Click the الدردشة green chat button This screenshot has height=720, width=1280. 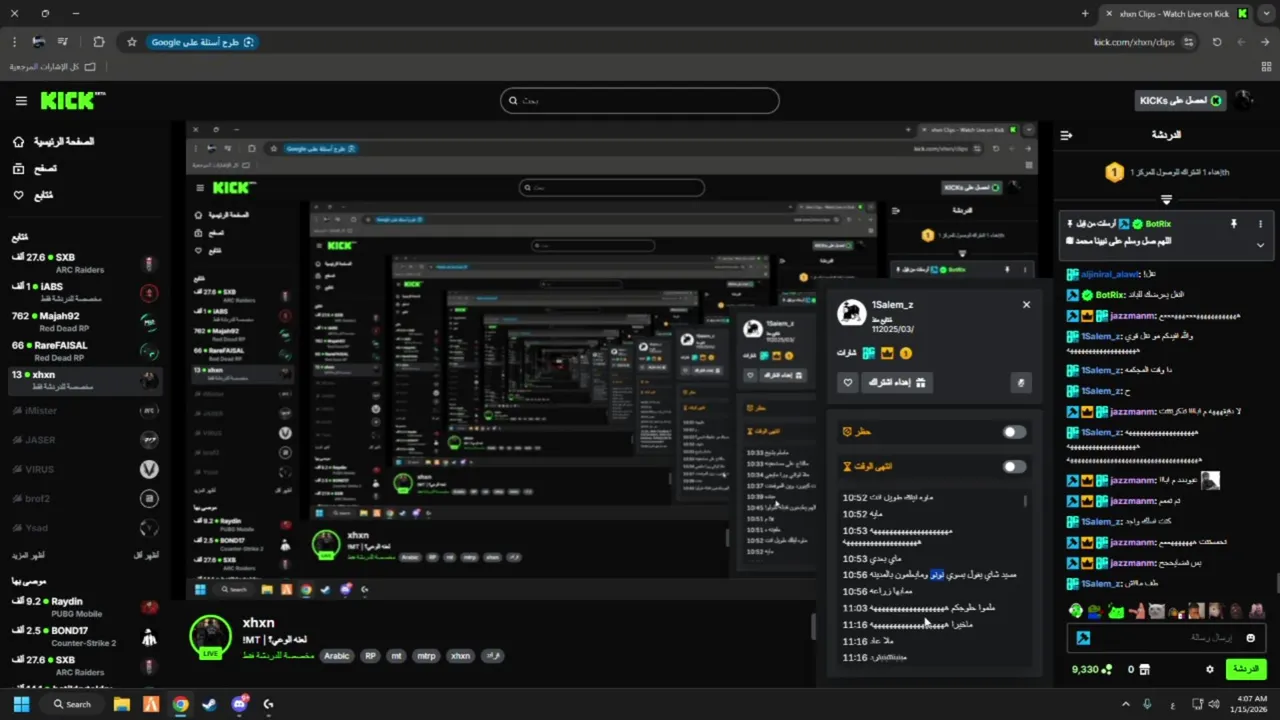(x=1246, y=669)
